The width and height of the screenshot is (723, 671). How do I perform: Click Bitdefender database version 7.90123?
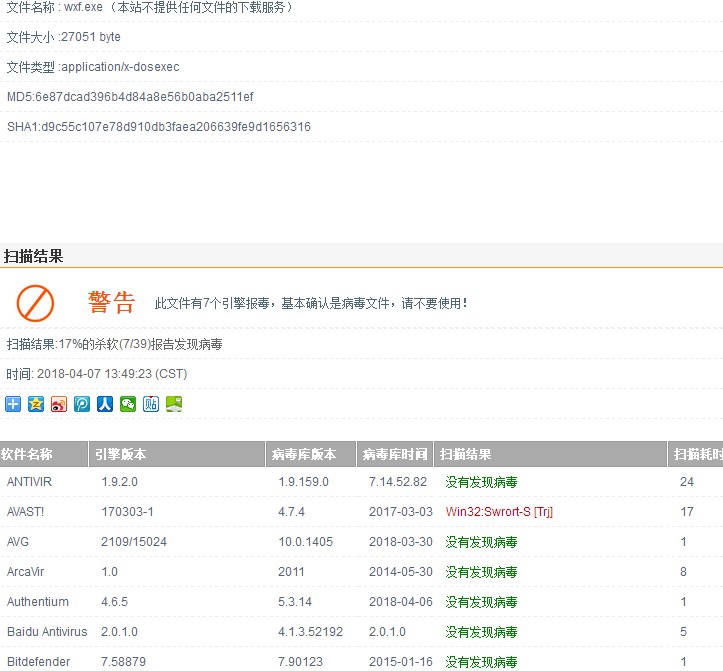point(300,662)
